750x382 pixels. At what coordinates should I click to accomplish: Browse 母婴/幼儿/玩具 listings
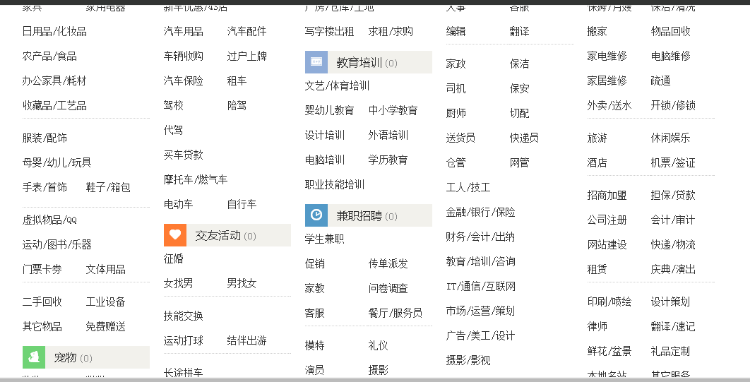(57, 163)
